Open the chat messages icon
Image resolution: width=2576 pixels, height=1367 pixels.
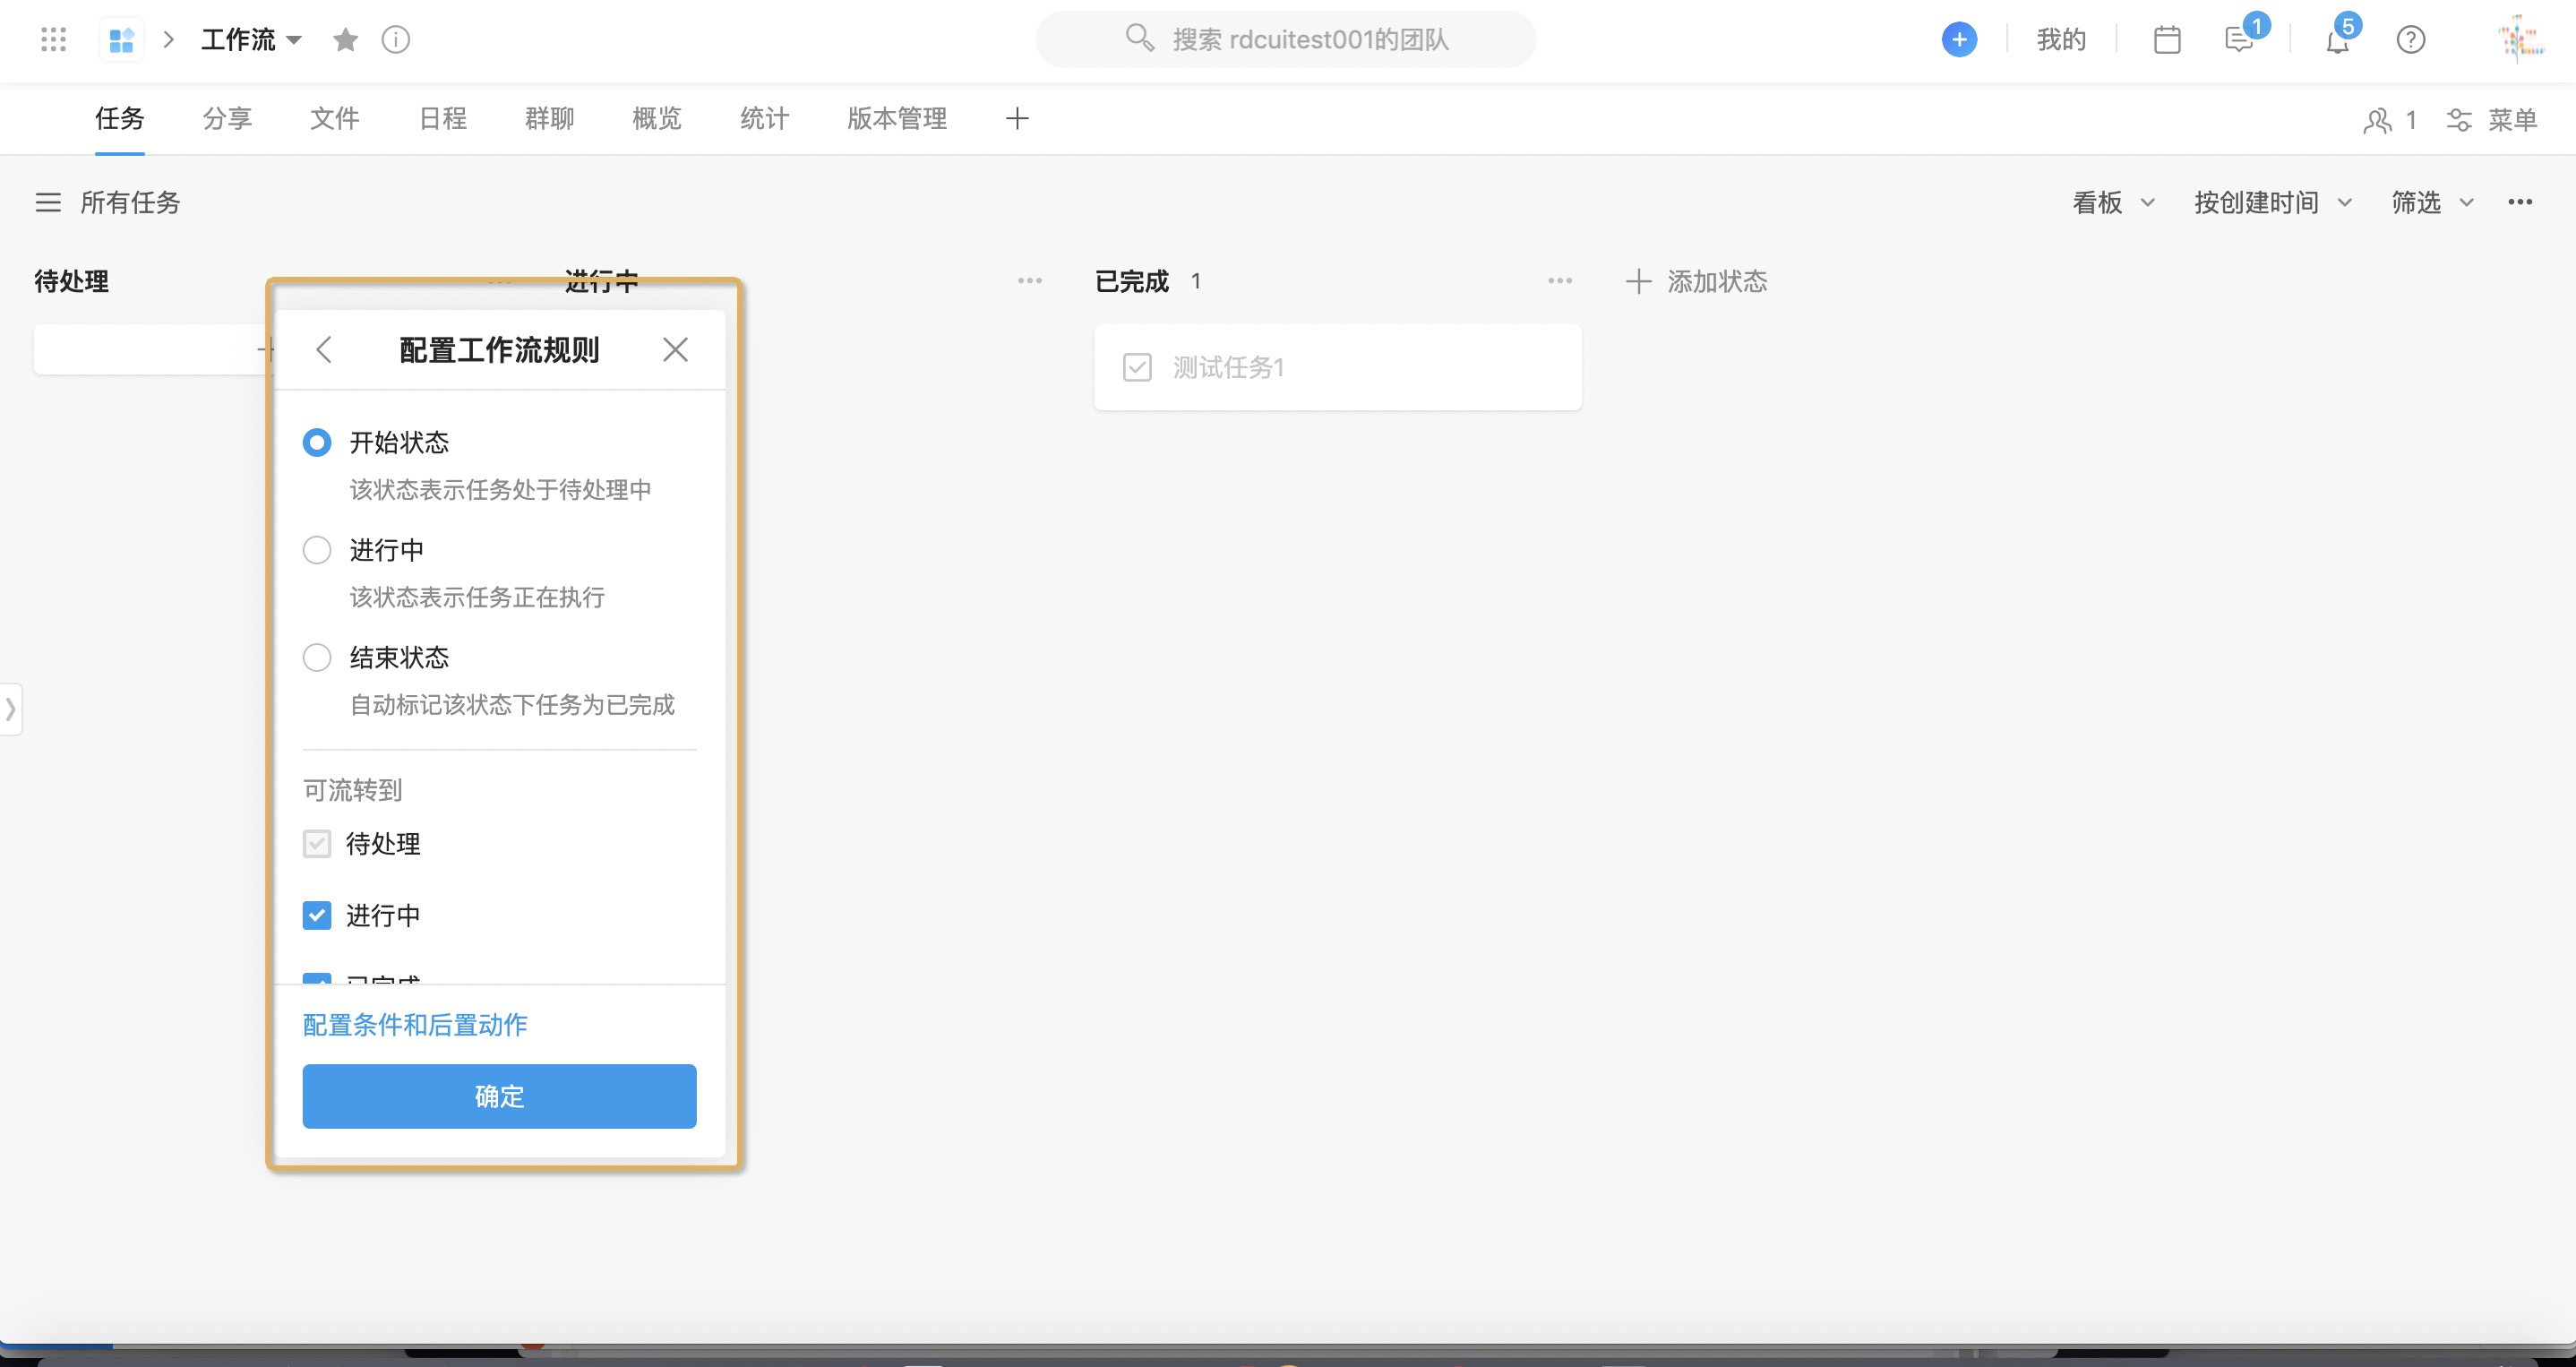point(2239,39)
